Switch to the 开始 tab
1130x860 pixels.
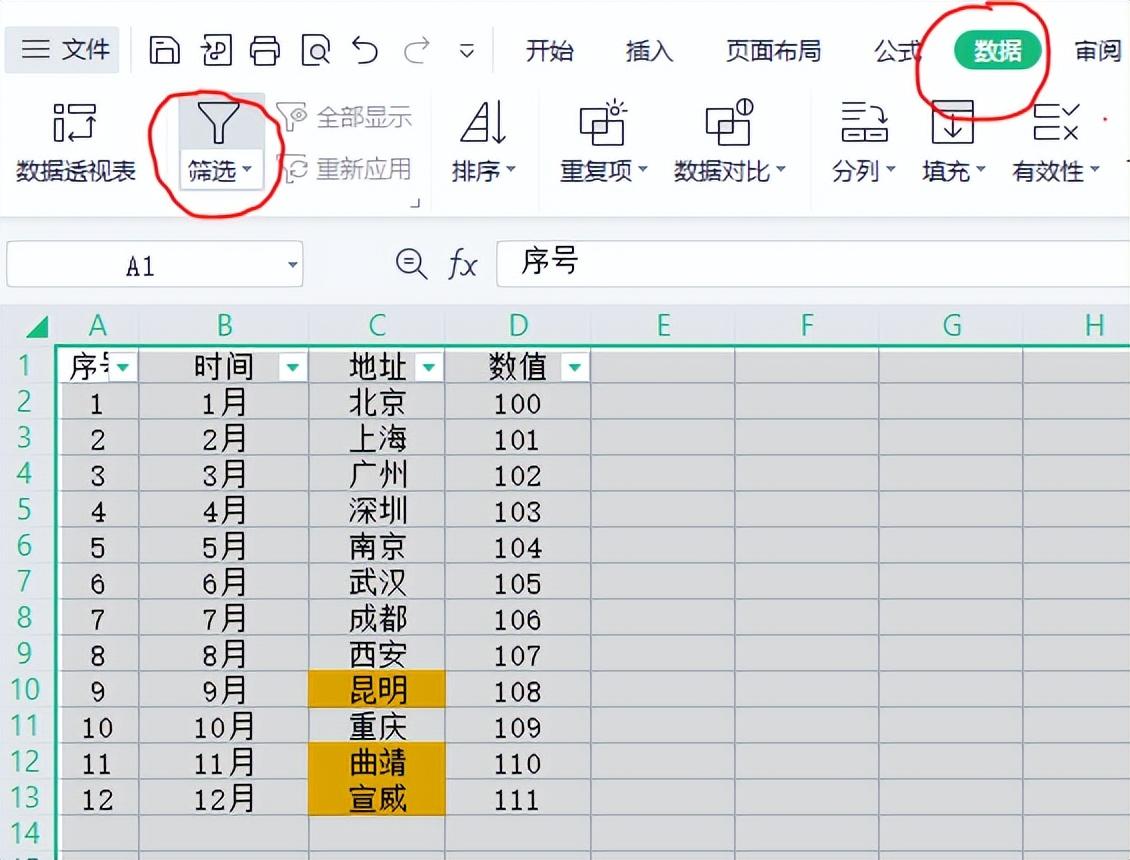550,50
